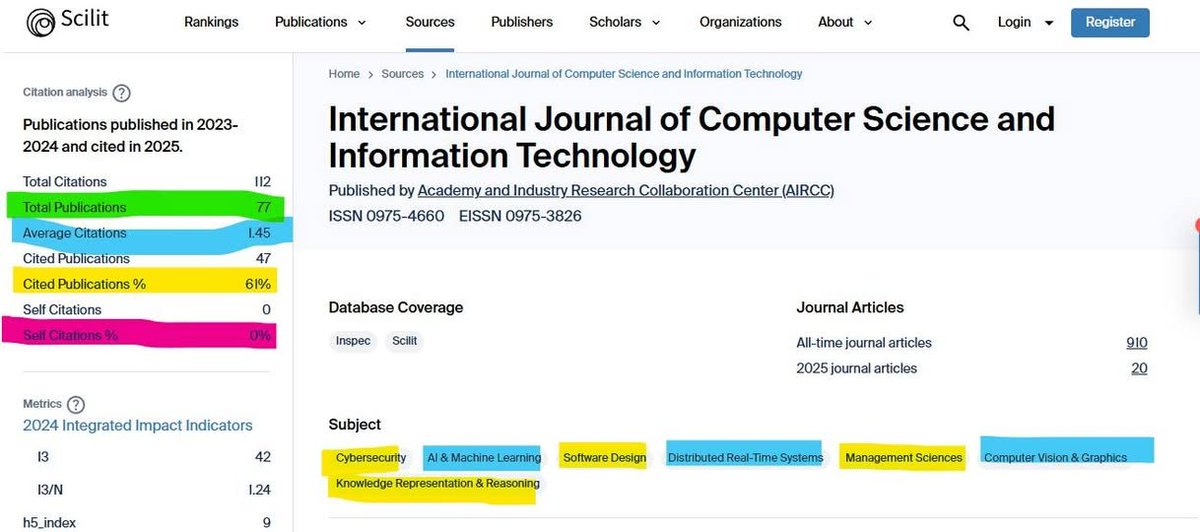Click the journal title heading

pyautogui.click(x=691, y=137)
